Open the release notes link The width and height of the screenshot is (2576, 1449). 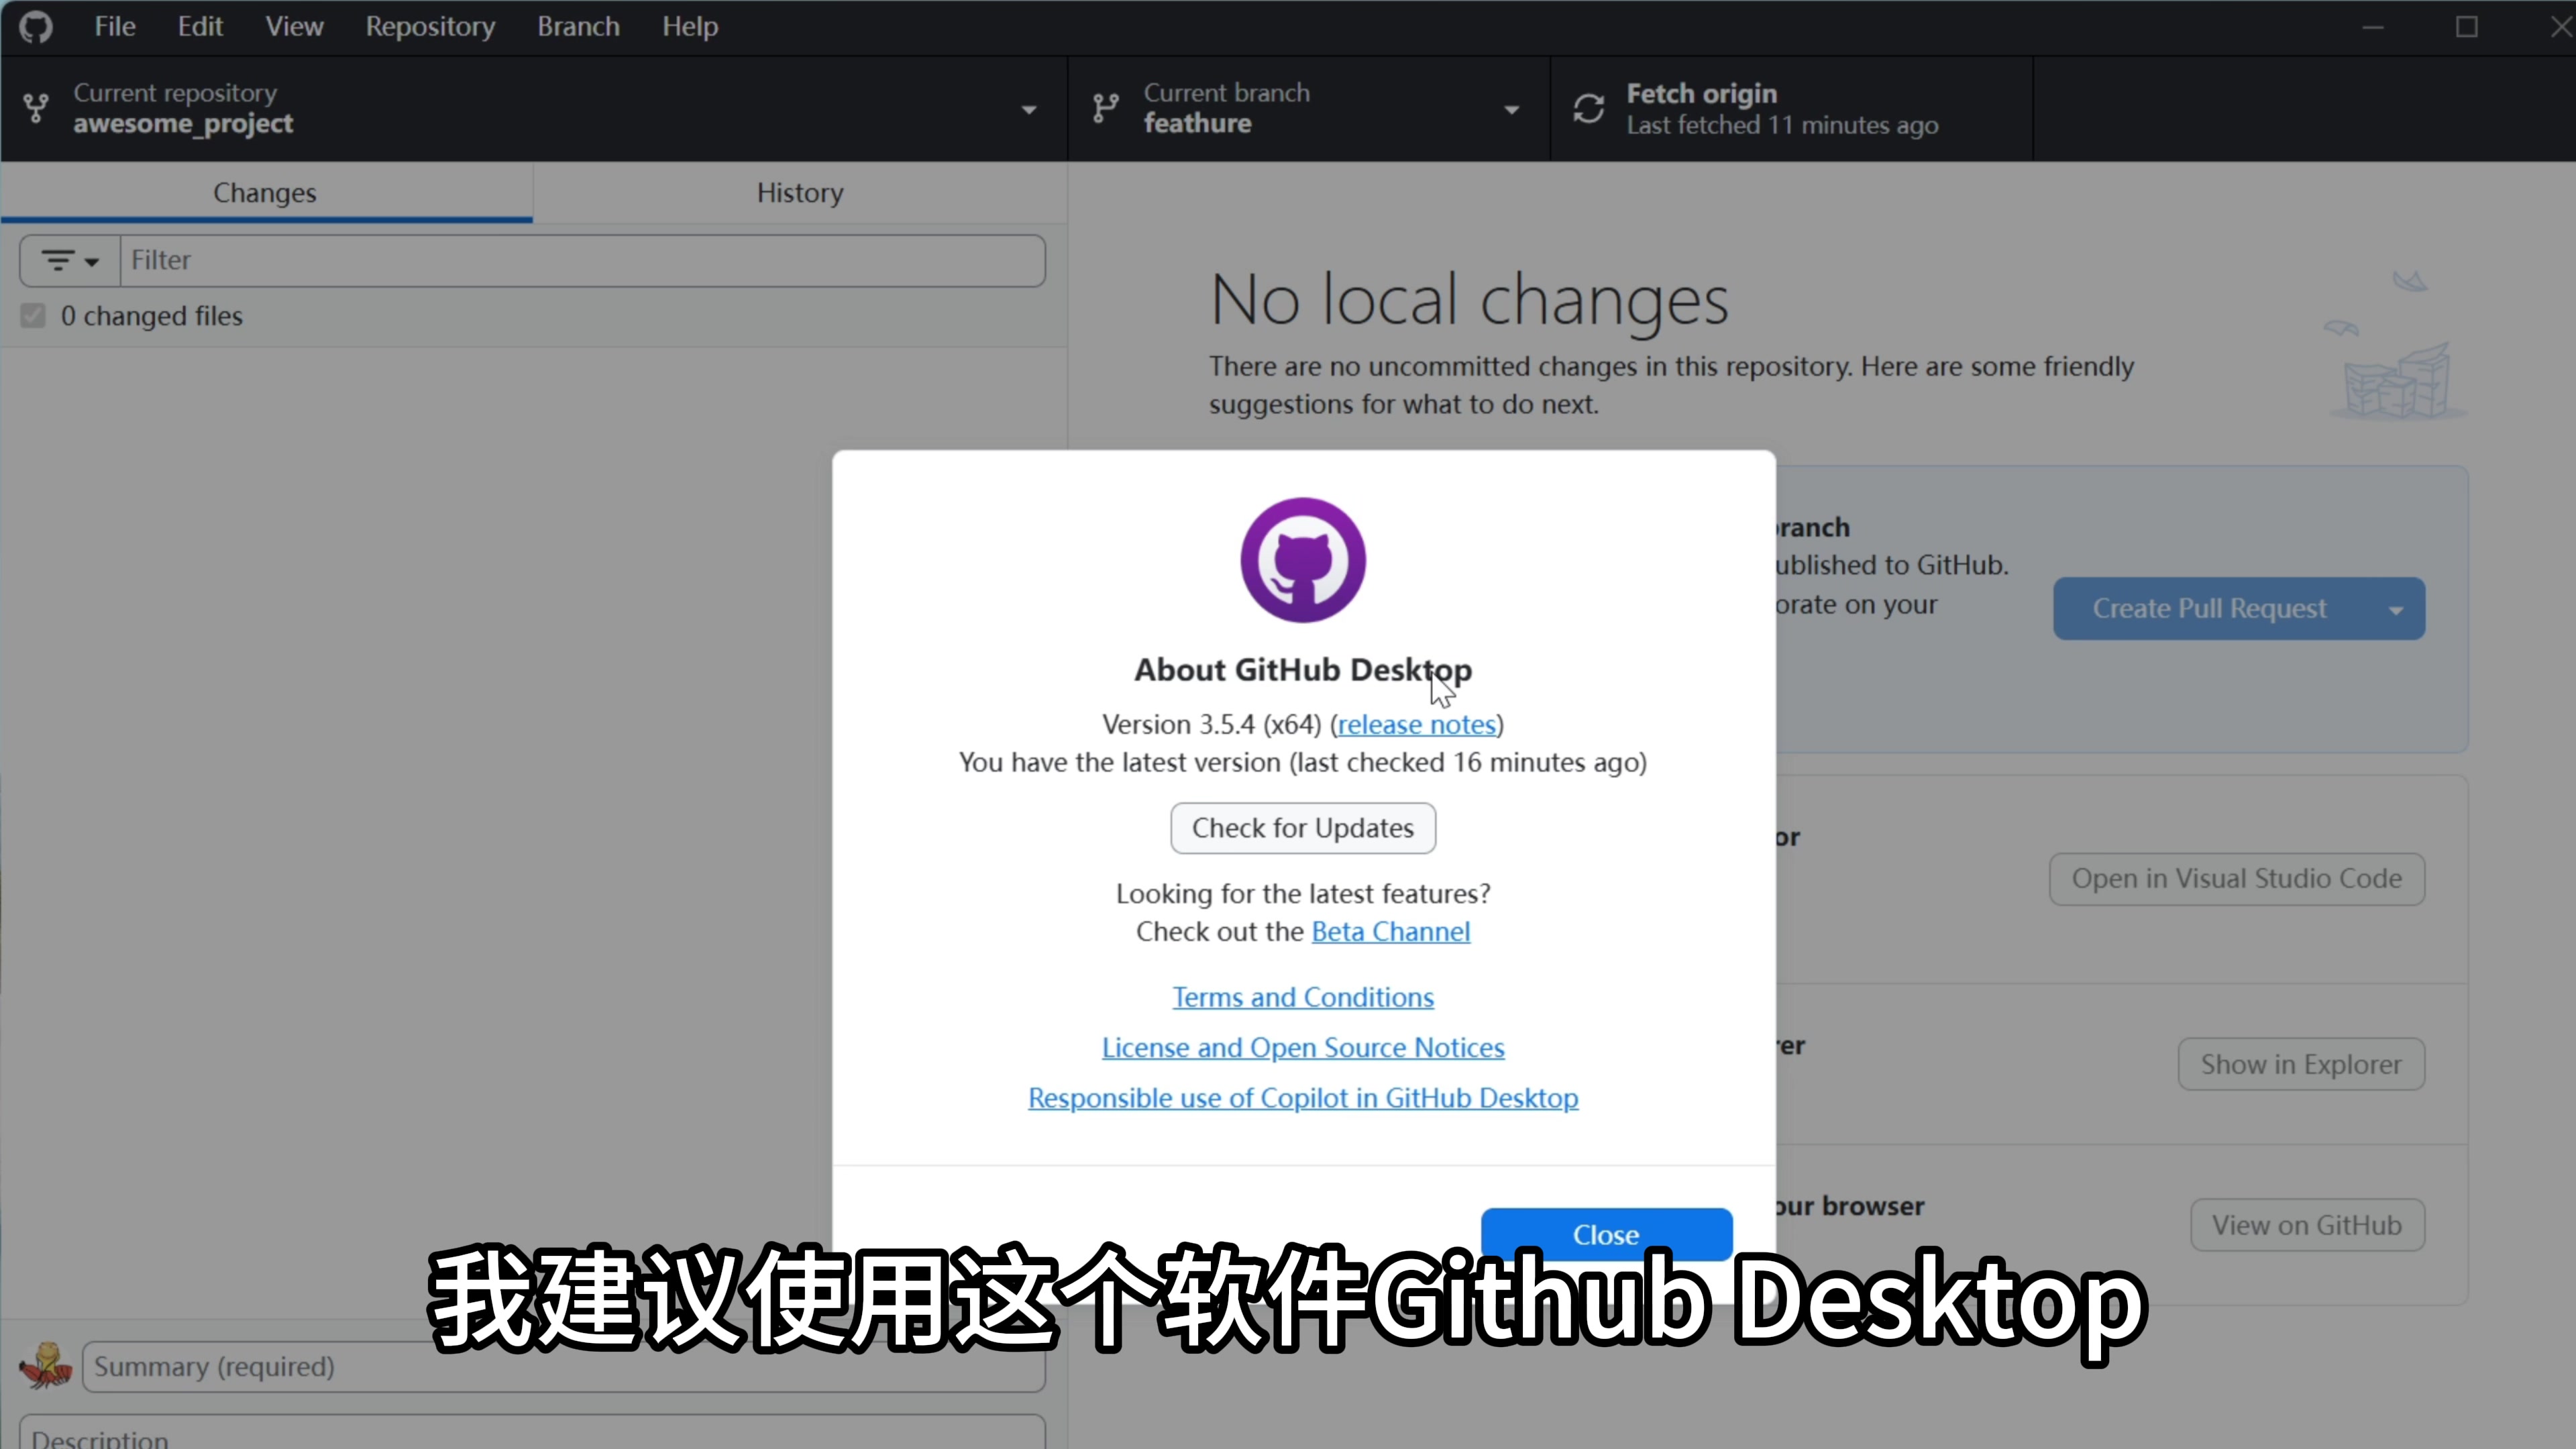point(1416,724)
